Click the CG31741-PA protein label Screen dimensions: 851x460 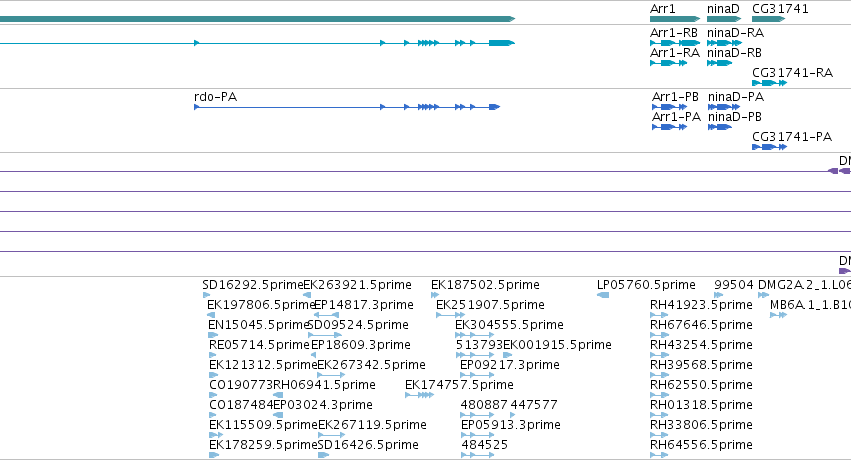(x=792, y=137)
